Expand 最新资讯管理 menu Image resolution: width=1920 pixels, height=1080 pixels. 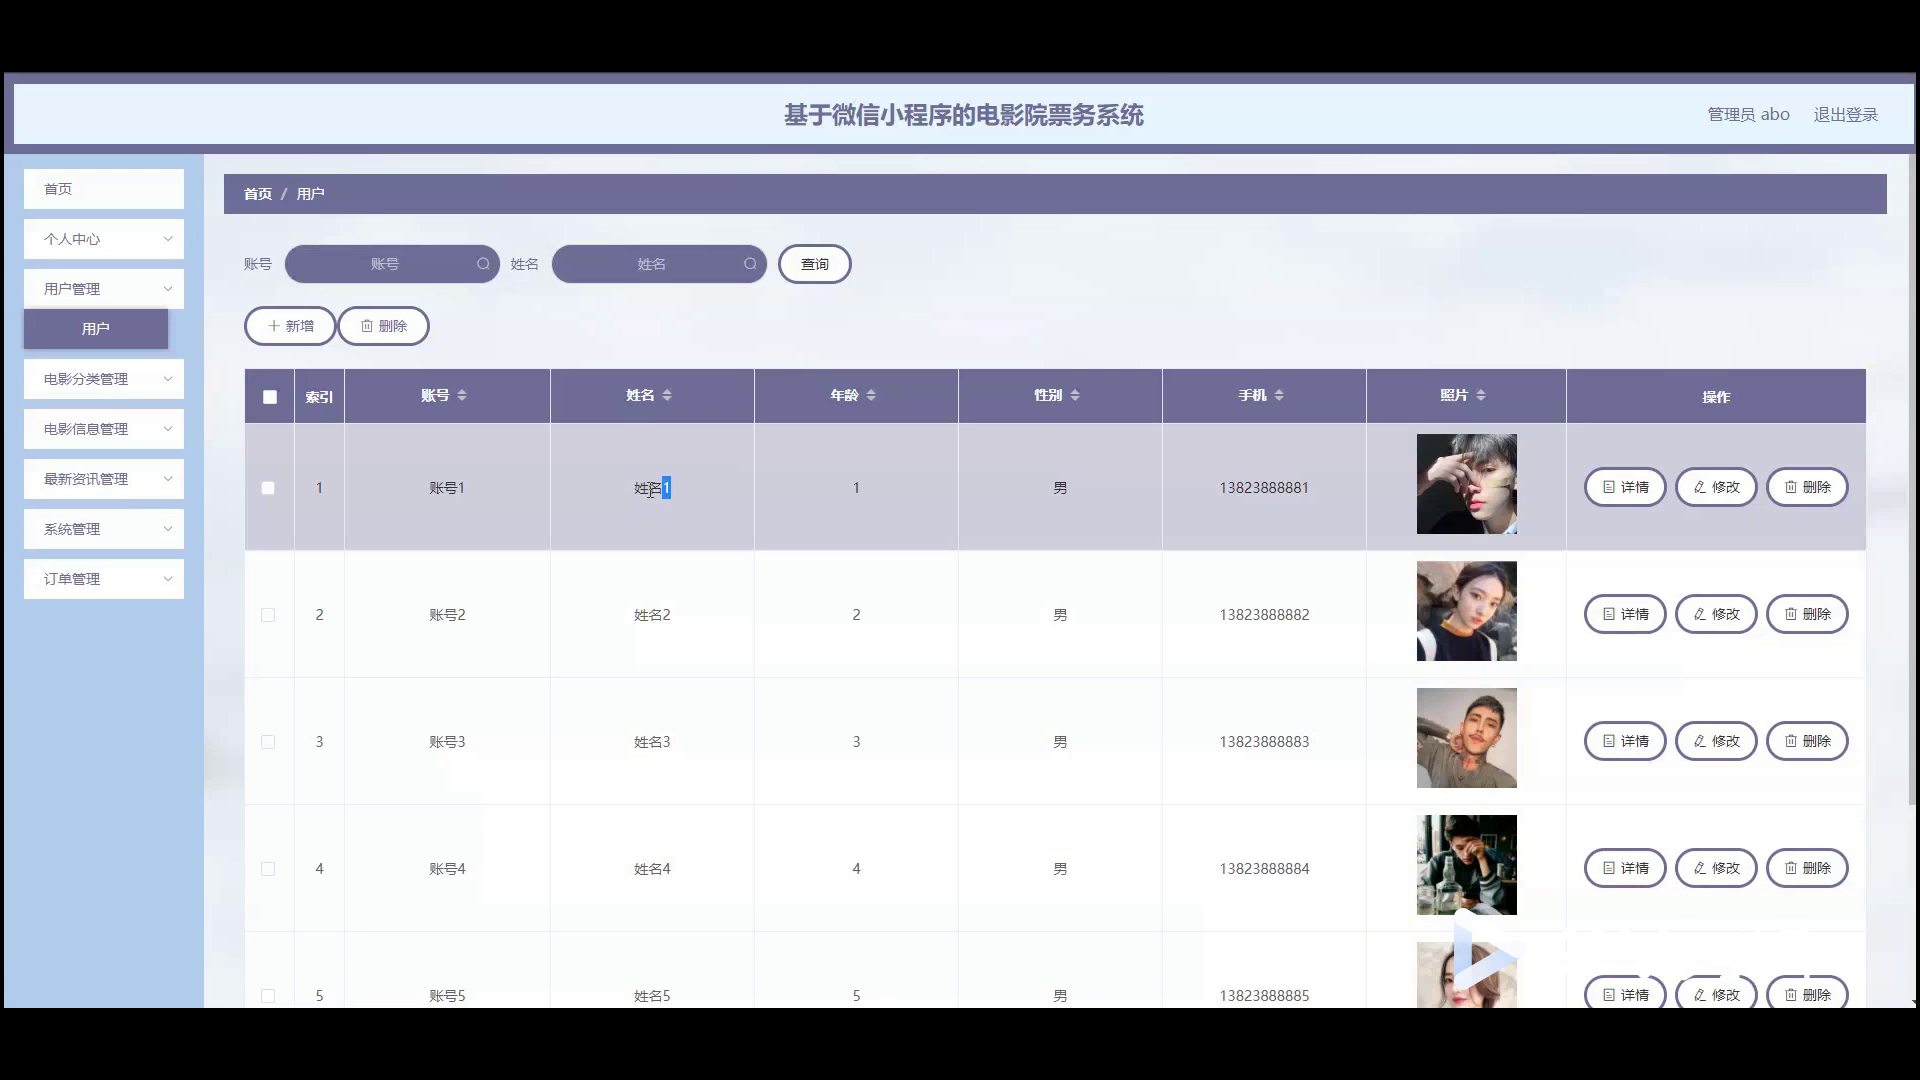point(104,479)
